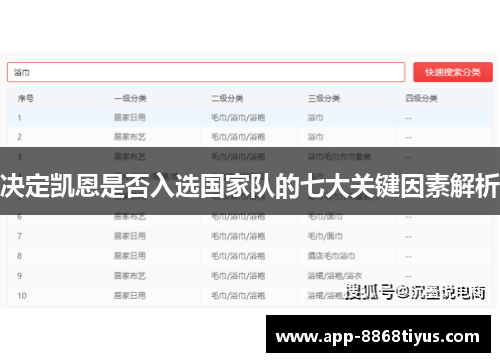Screen dimensions: 500x362
Task: Click the 三级分类 column header
Action: 324,98
